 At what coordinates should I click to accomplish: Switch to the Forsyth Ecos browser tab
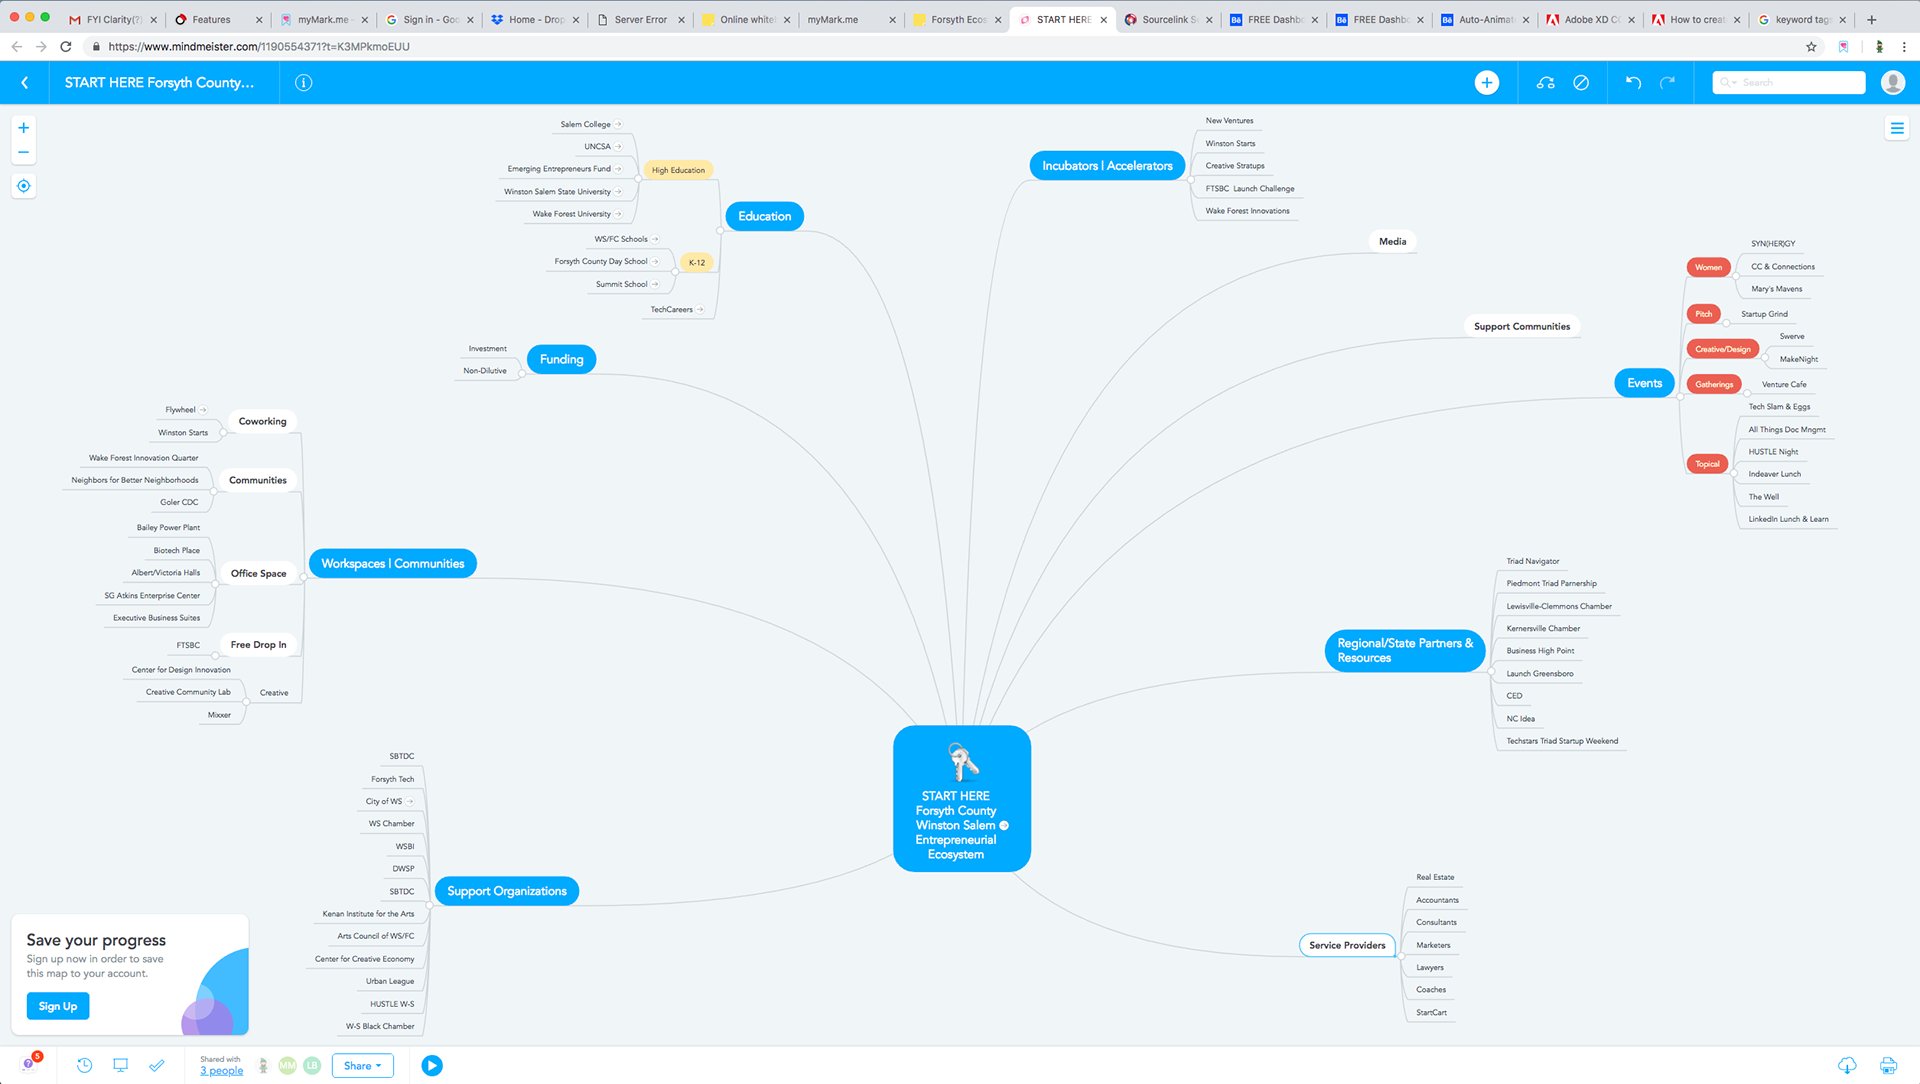click(956, 19)
